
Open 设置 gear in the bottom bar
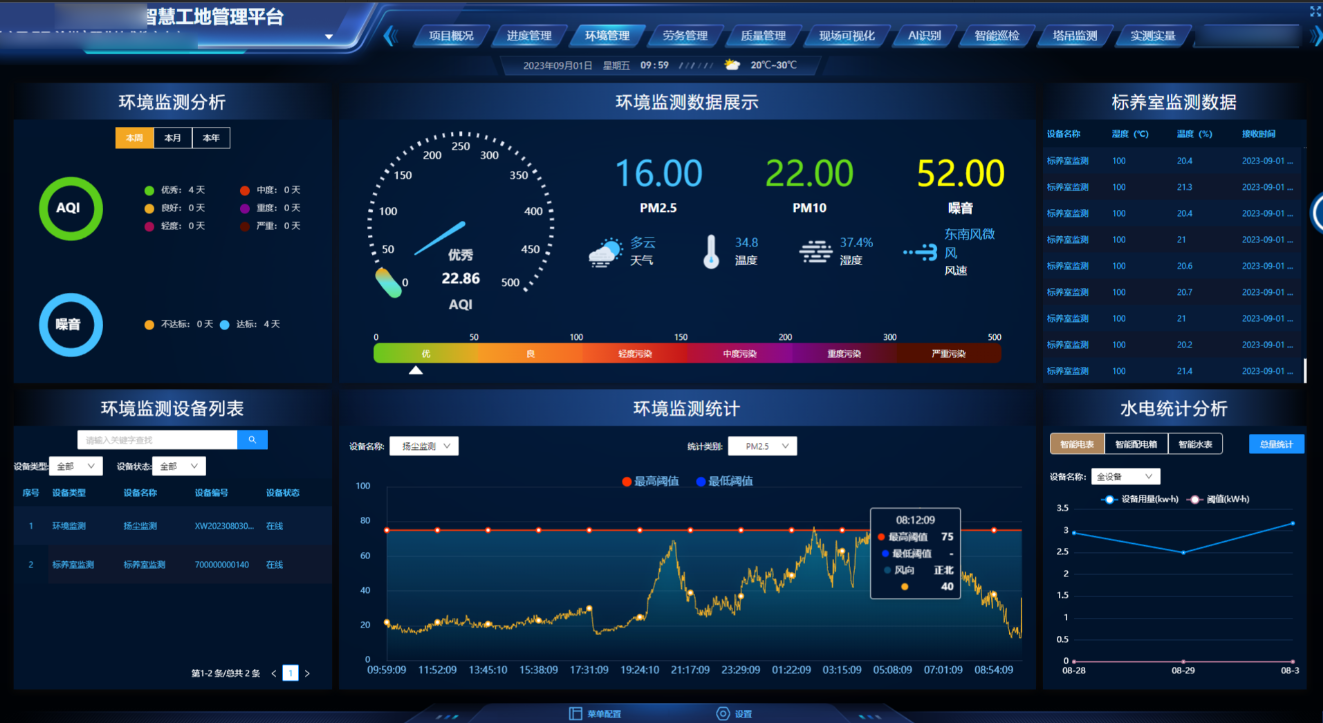click(x=733, y=714)
